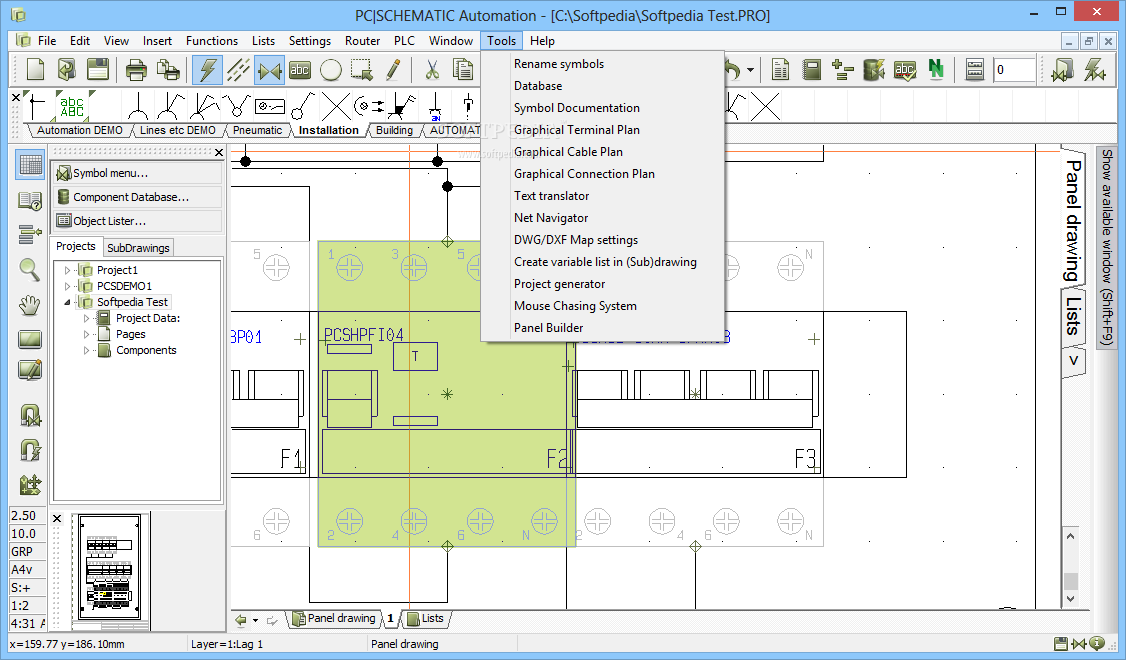
Task: Click the green N icon in toolbar
Action: (936, 69)
